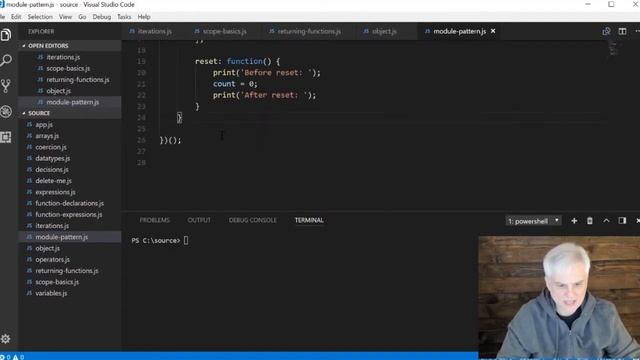
Task: Click the 'reset: function() {' code line
Action: coord(238,61)
